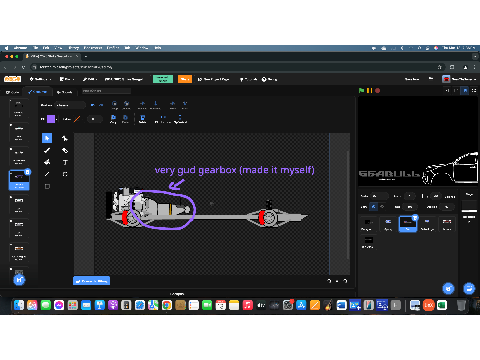The height and width of the screenshot is (360, 480).
Task: Click the Group icon
Action: tap(114, 105)
